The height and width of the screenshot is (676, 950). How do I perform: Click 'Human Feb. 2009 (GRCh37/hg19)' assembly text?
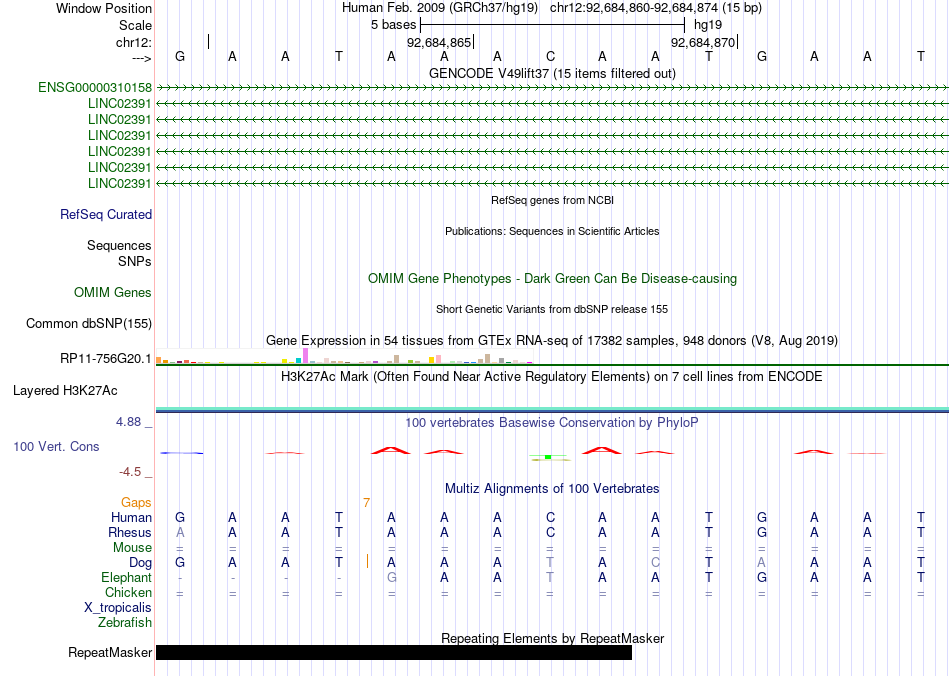point(440,8)
